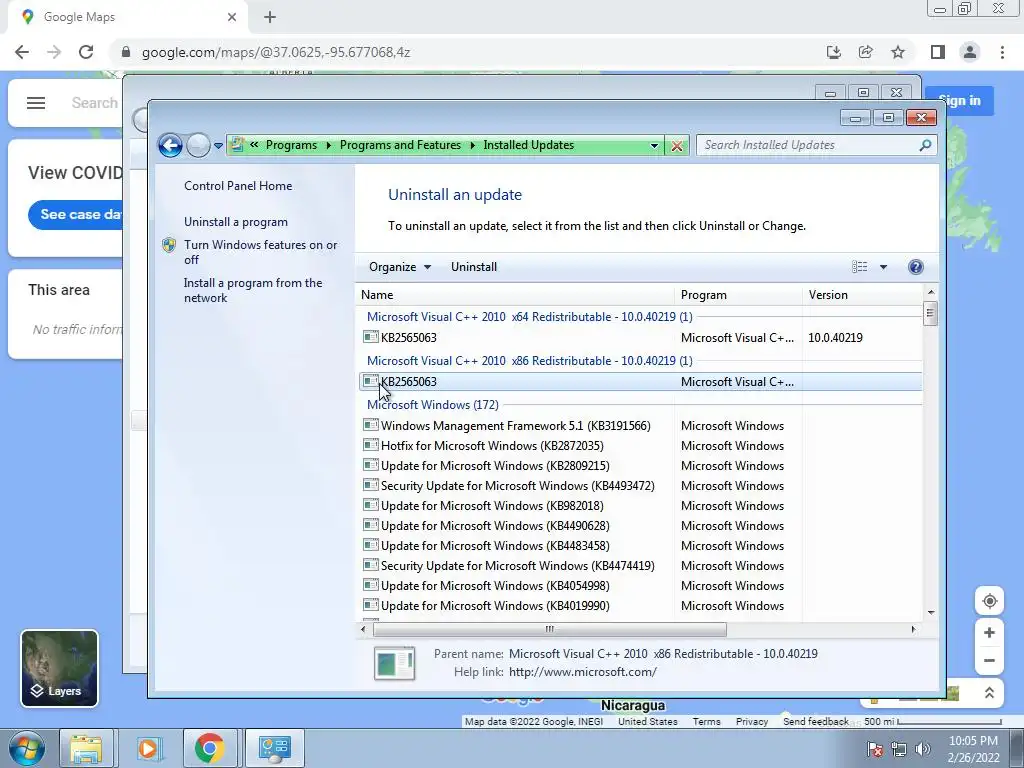Zoom out on the Google map
Screen dimensions: 1024x768
pos(989,660)
